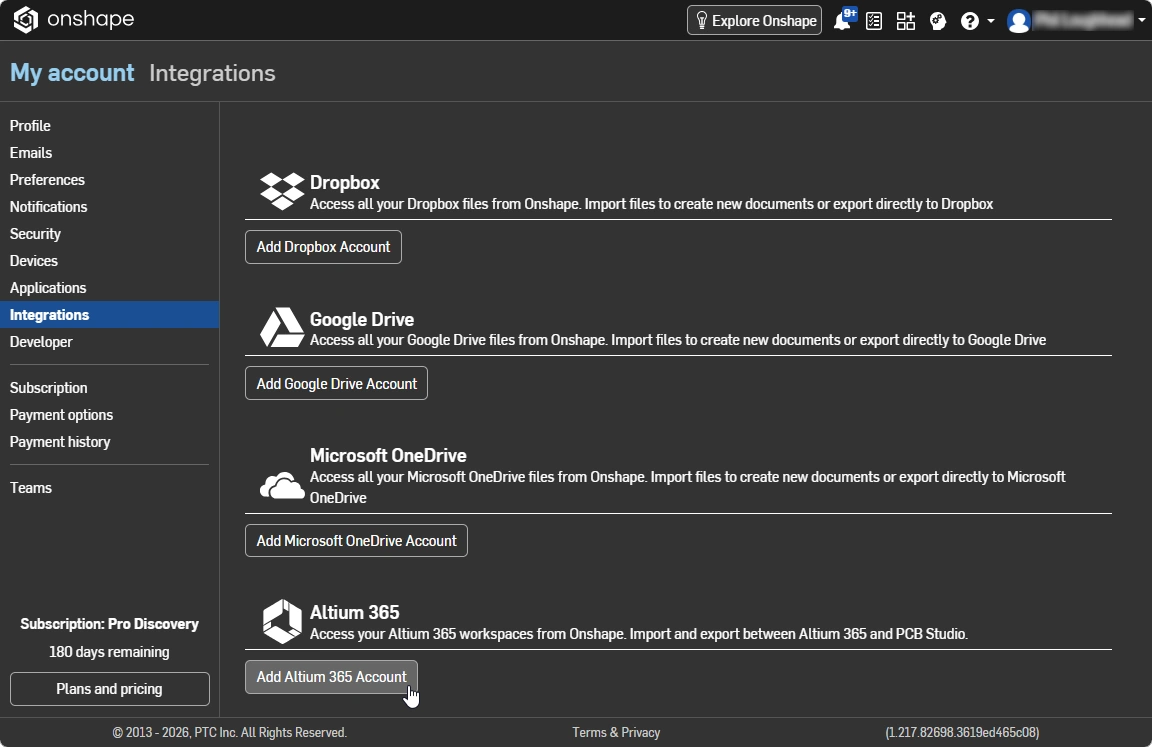Click the My account heading link
1152x747 pixels.
click(x=72, y=73)
